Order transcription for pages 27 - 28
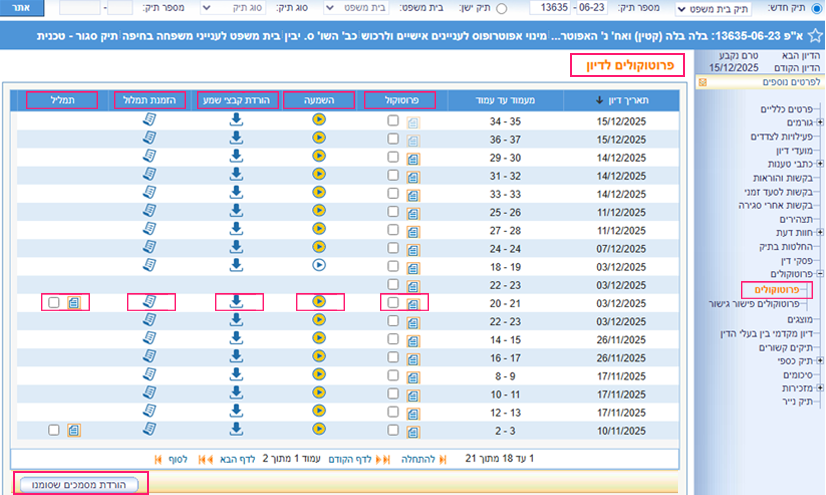Screen dimensions: 826x495 point(150,229)
